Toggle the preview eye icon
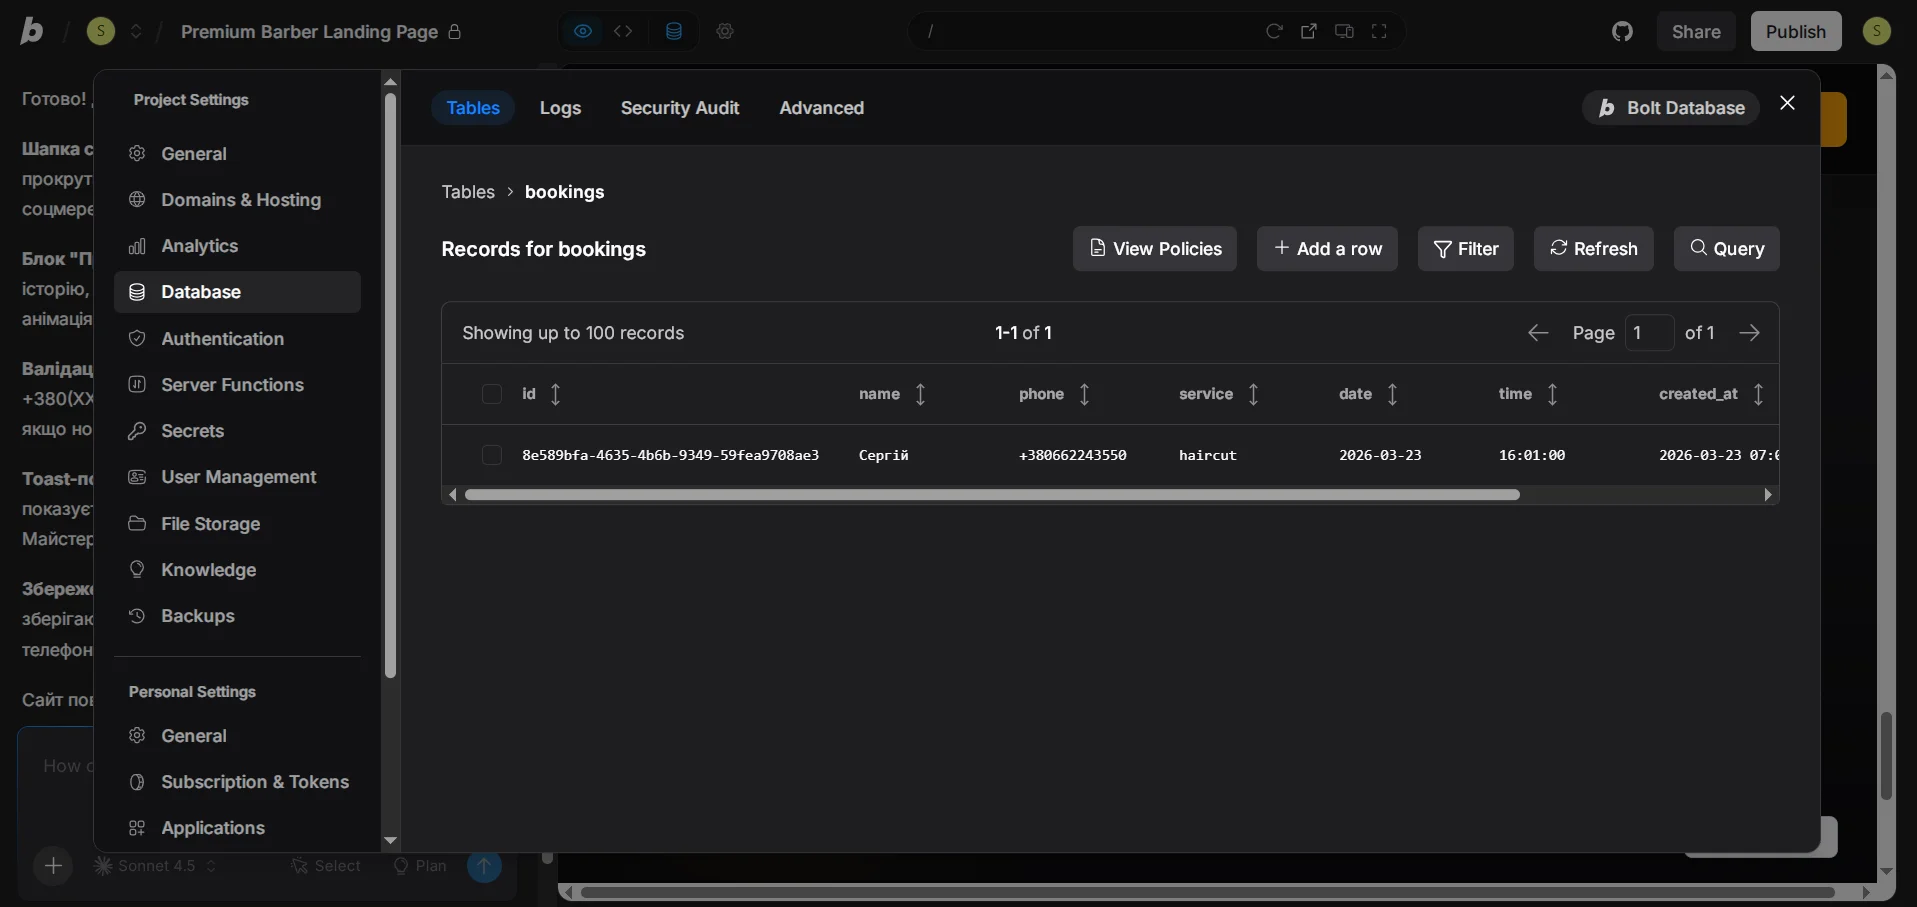Image resolution: width=1917 pixels, height=907 pixels. 584,31
